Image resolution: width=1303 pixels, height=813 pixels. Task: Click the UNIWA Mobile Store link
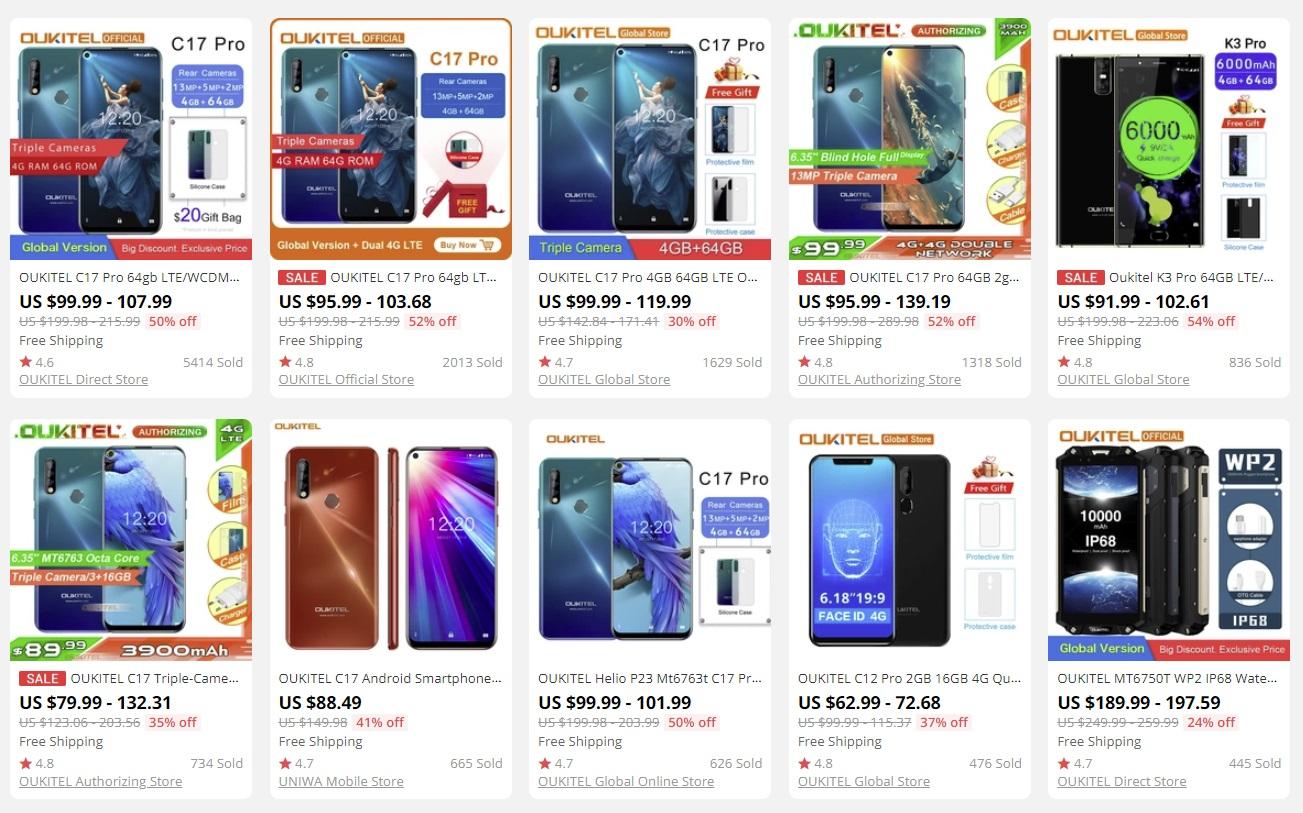coord(341,782)
